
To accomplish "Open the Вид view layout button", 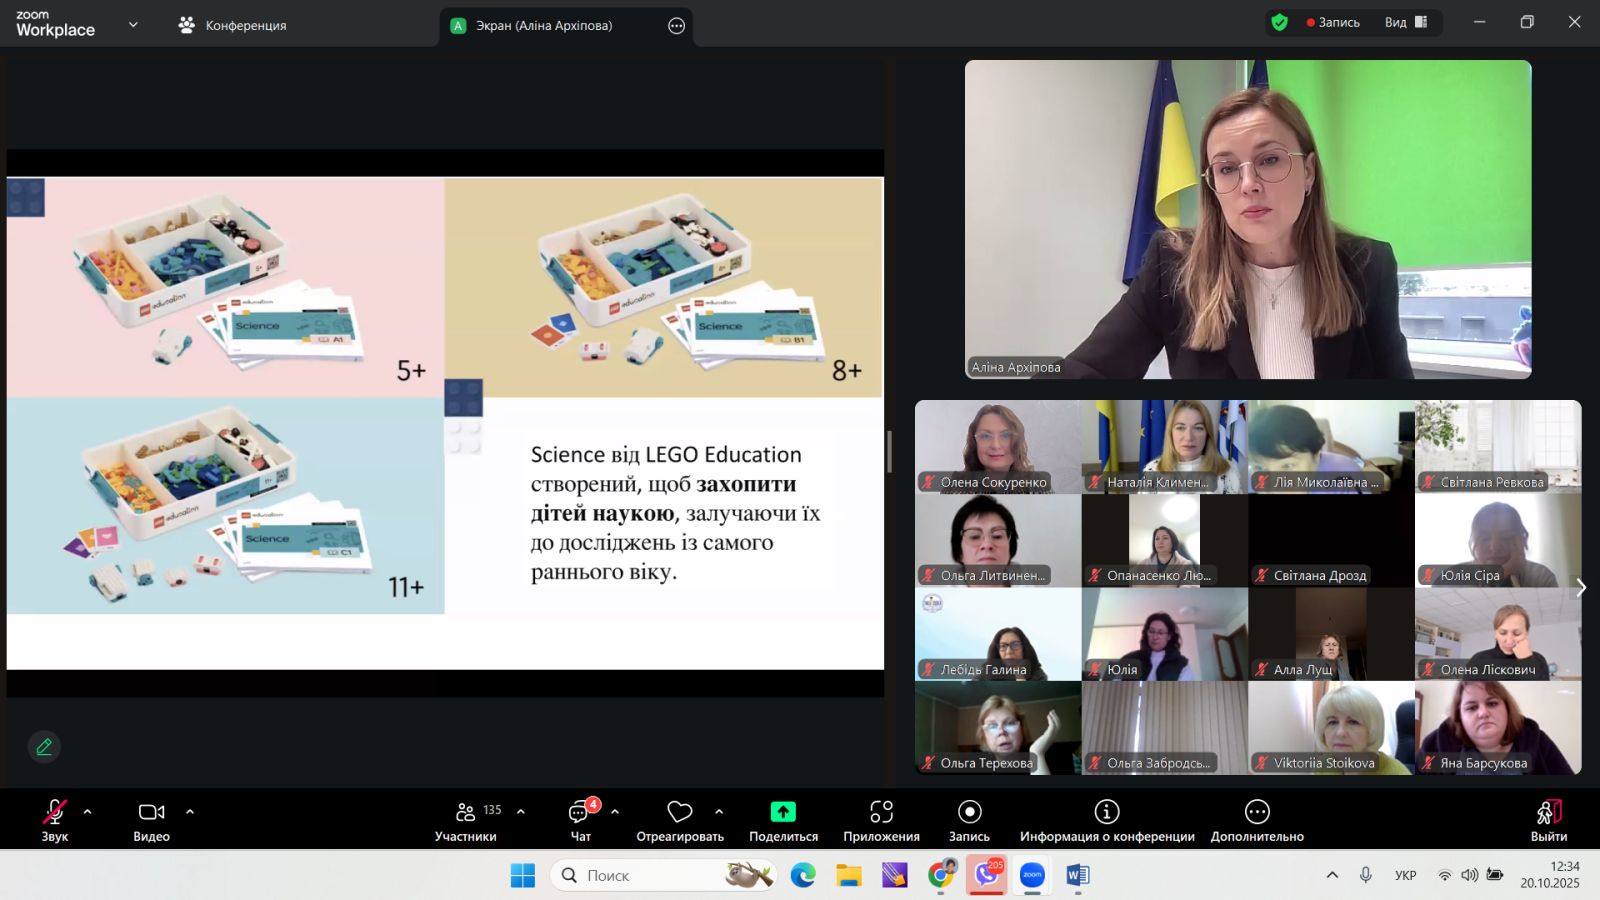I will click(1406, 22).
